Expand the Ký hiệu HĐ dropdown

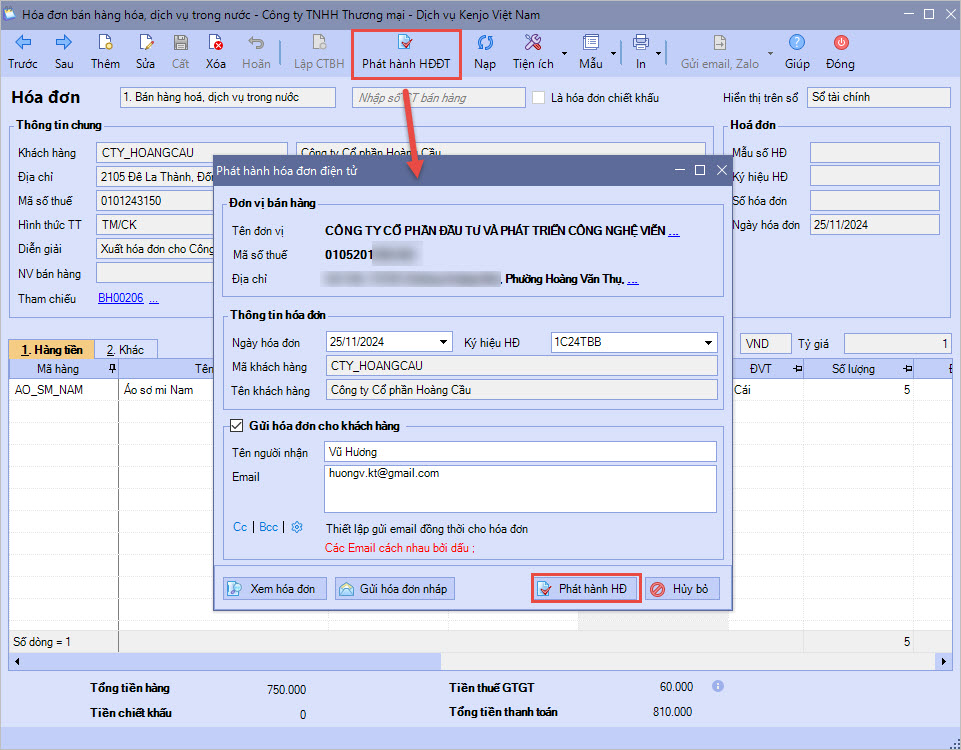[x=708, y=343]
